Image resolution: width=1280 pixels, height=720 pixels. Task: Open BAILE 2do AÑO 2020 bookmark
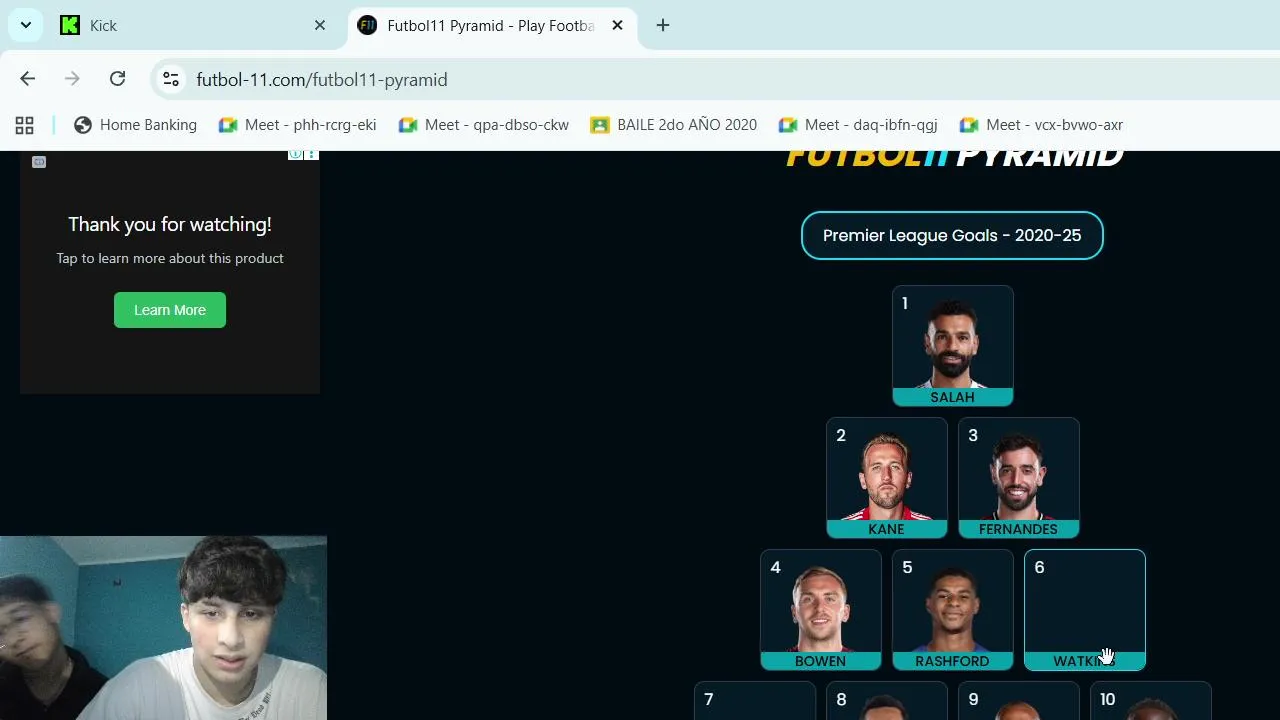pyautogui.click(x=674, y=125)
